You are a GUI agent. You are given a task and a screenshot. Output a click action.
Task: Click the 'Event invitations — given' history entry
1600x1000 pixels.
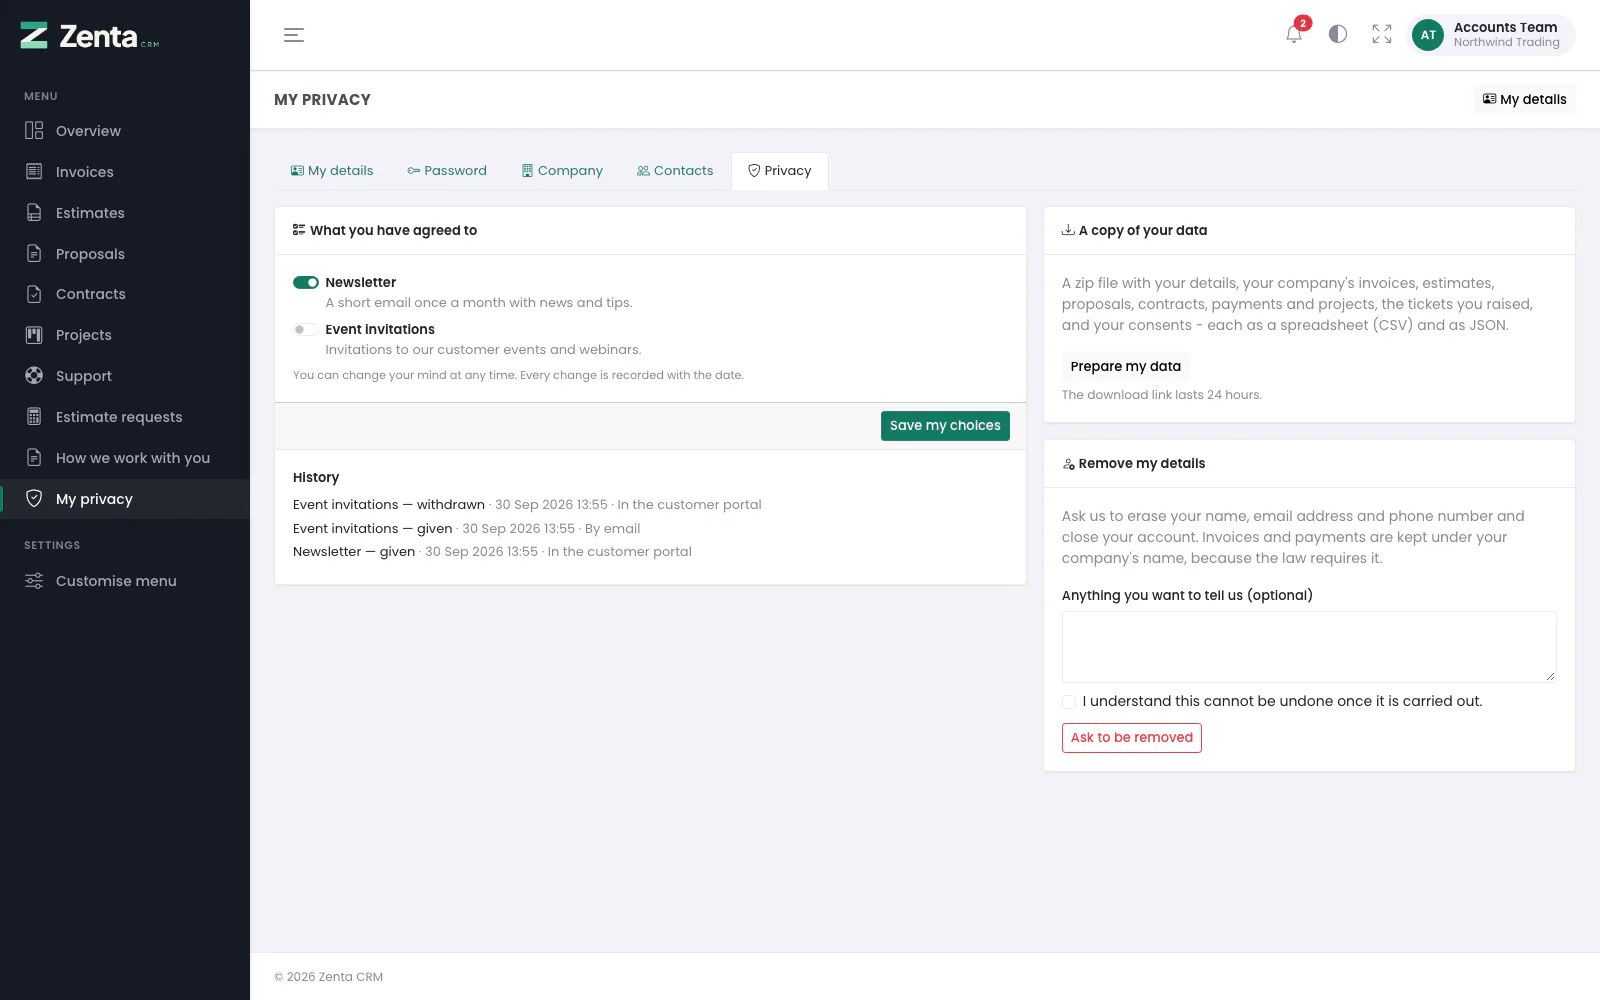[x=467, y=529]
